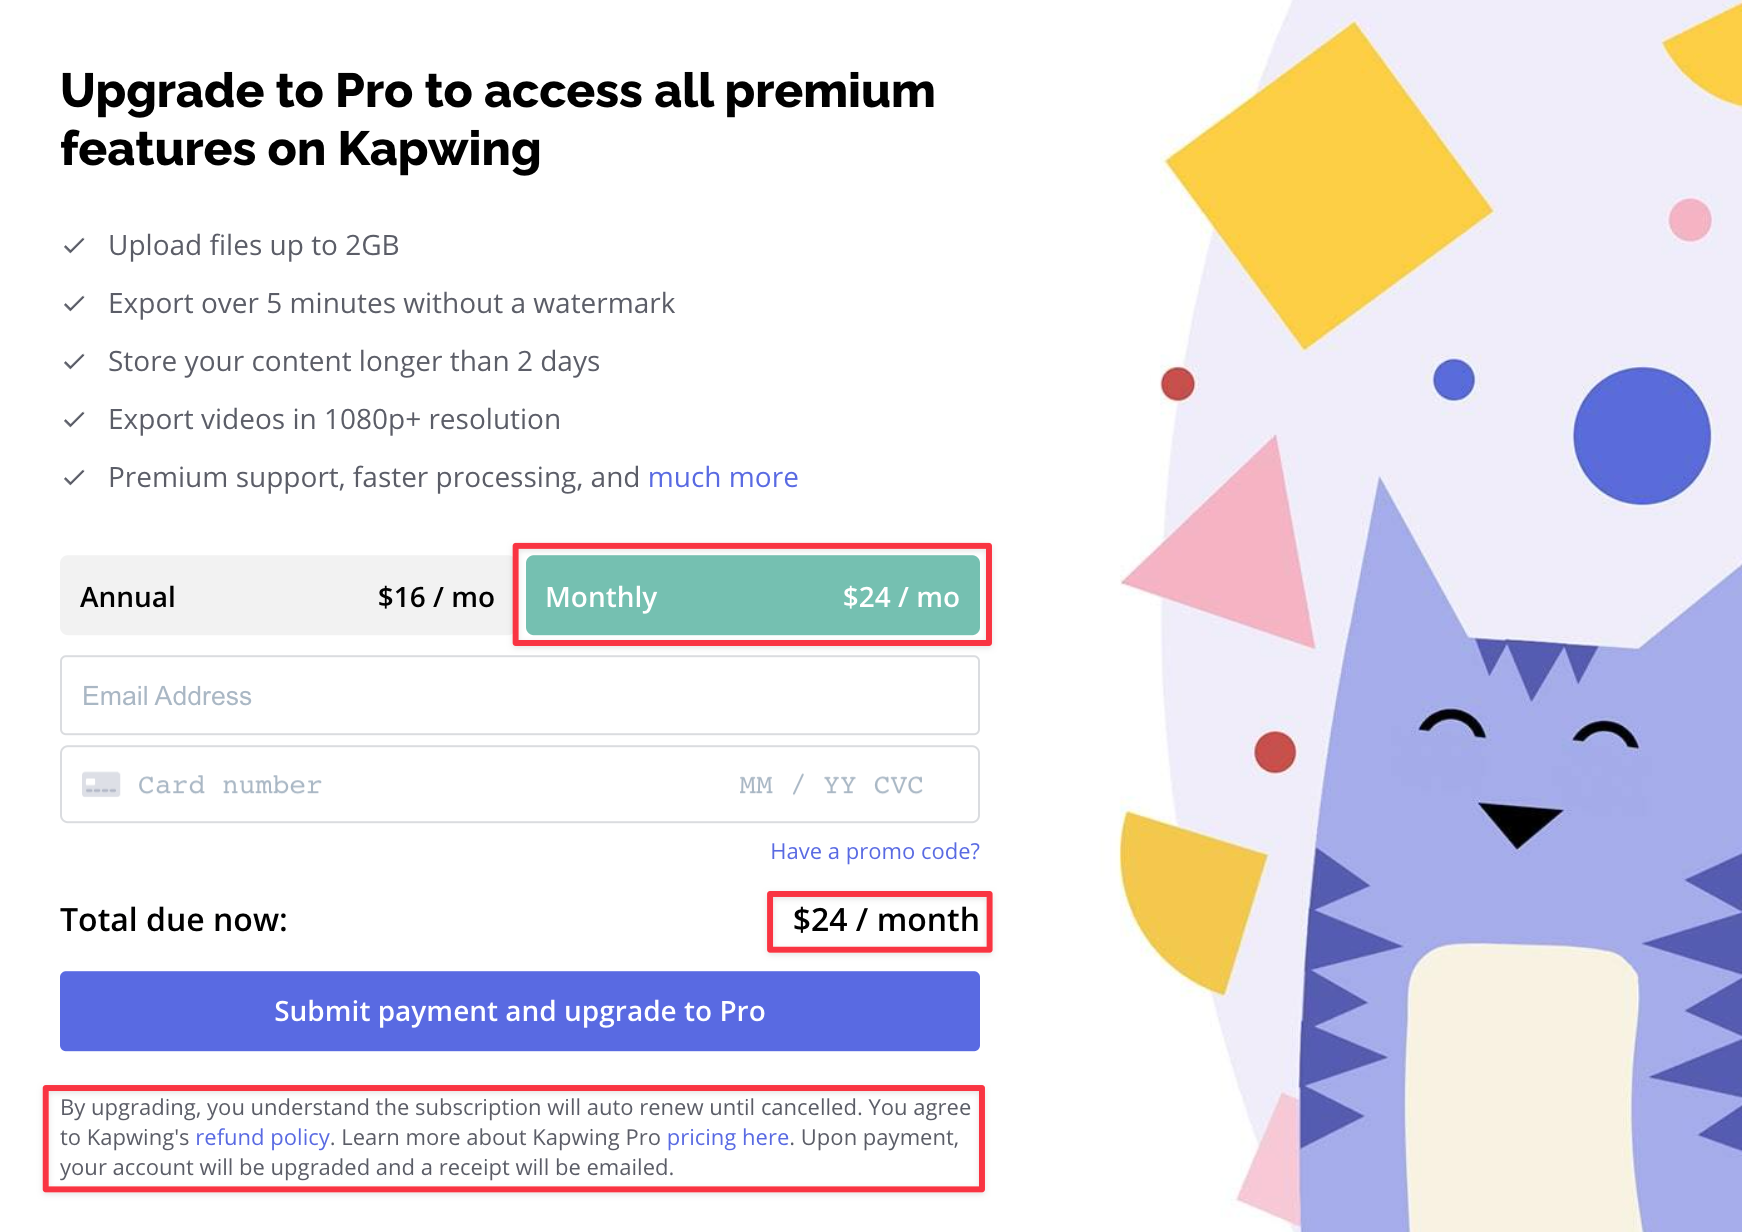
Task: Select the Monthly $24/mo billing option
Action: point(752,597)
